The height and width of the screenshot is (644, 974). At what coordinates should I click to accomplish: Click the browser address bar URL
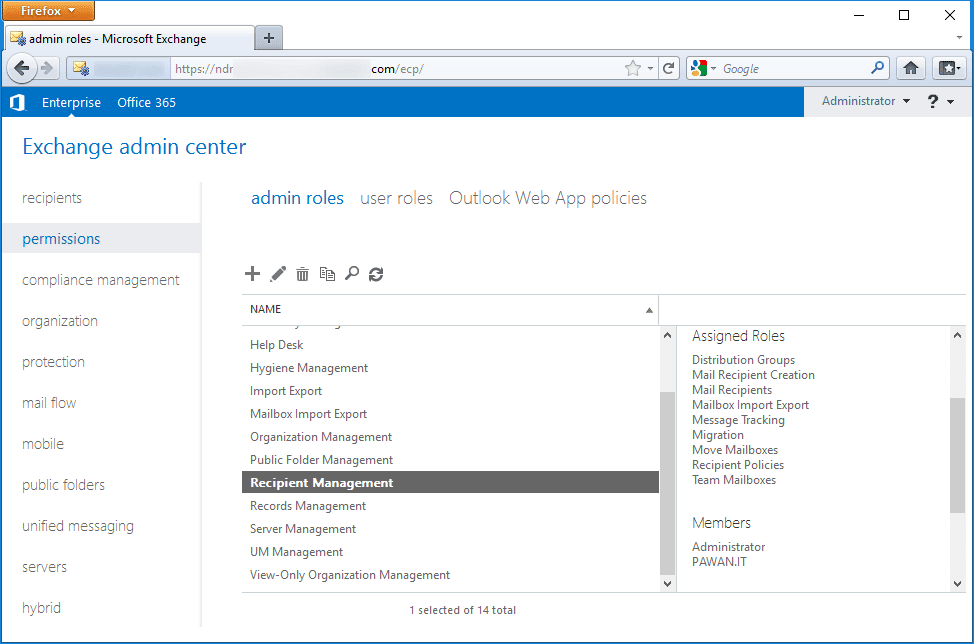(x=396, y=68)
